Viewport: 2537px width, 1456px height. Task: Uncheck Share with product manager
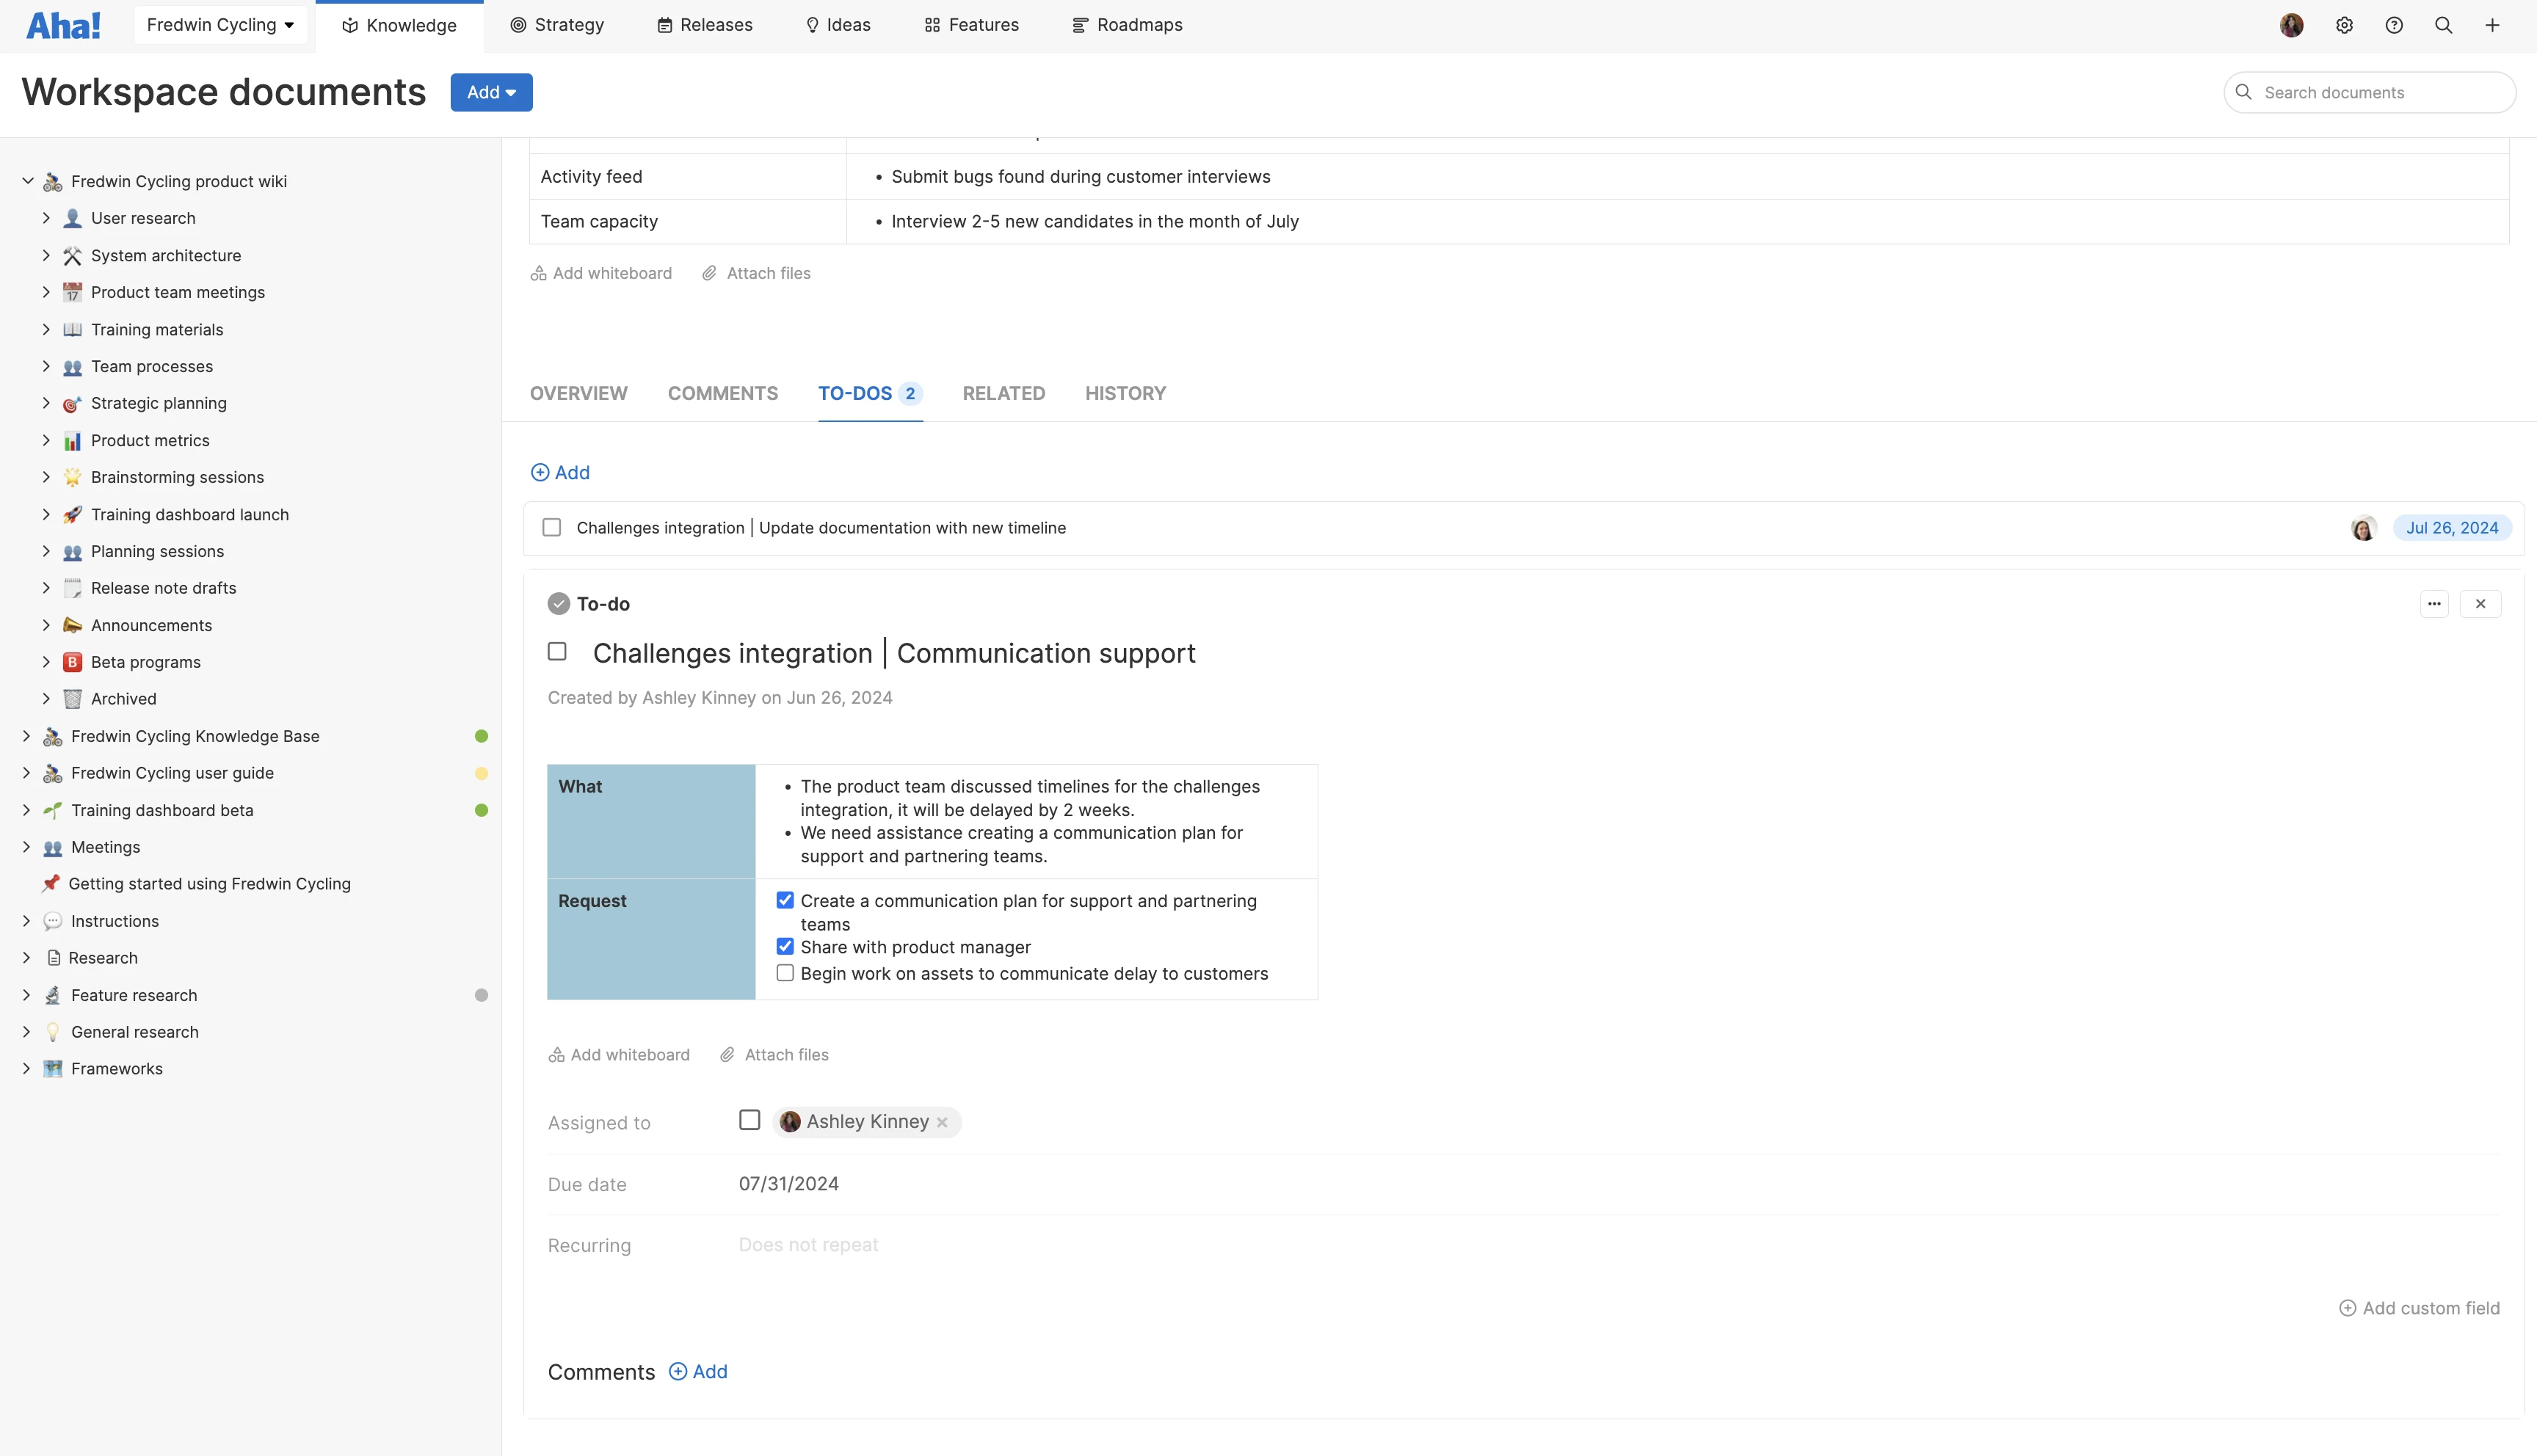[x=785, y=946]
